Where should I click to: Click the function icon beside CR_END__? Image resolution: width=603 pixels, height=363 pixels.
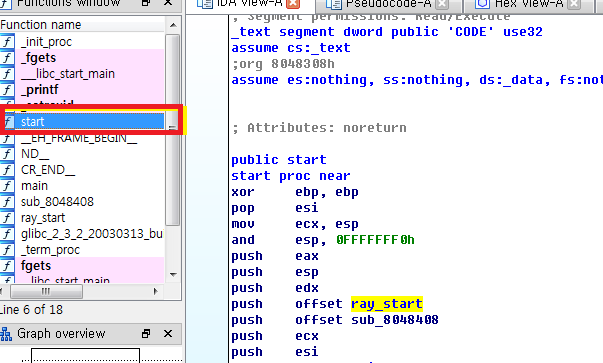point(7,170)
